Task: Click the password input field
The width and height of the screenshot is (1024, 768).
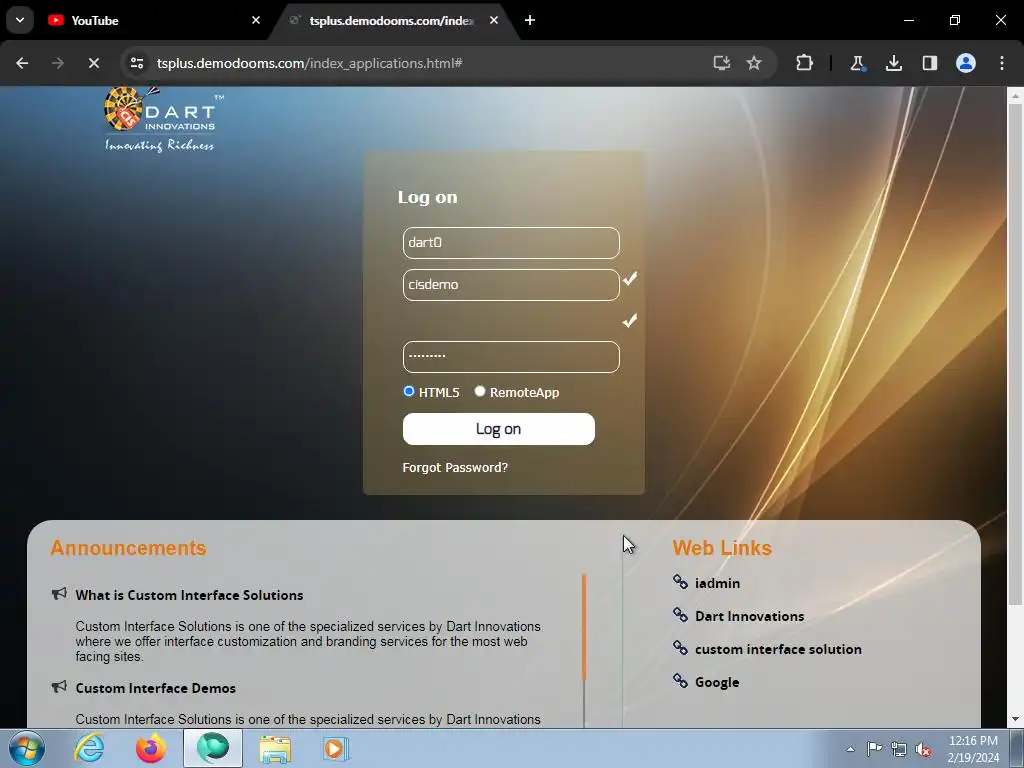Action: click(511, 357)
